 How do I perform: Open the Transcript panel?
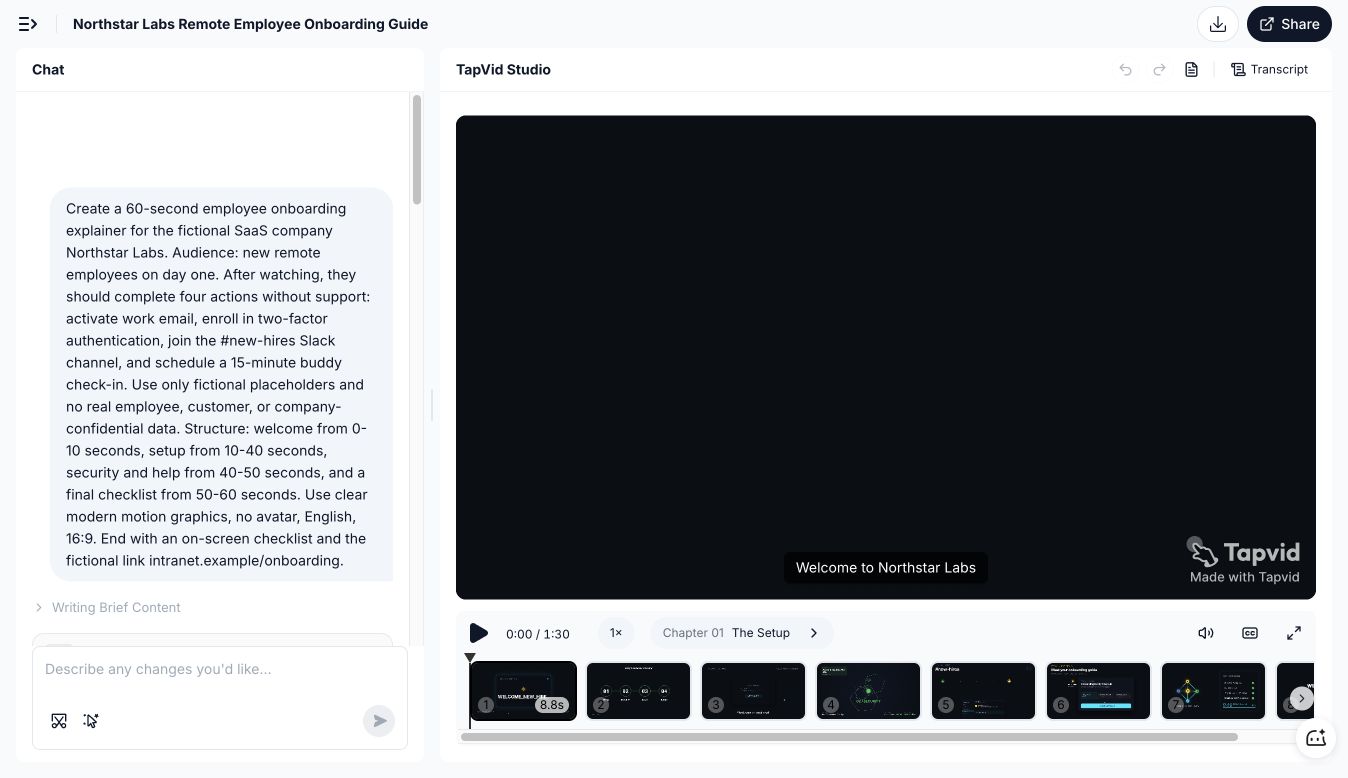[1269, 69]
